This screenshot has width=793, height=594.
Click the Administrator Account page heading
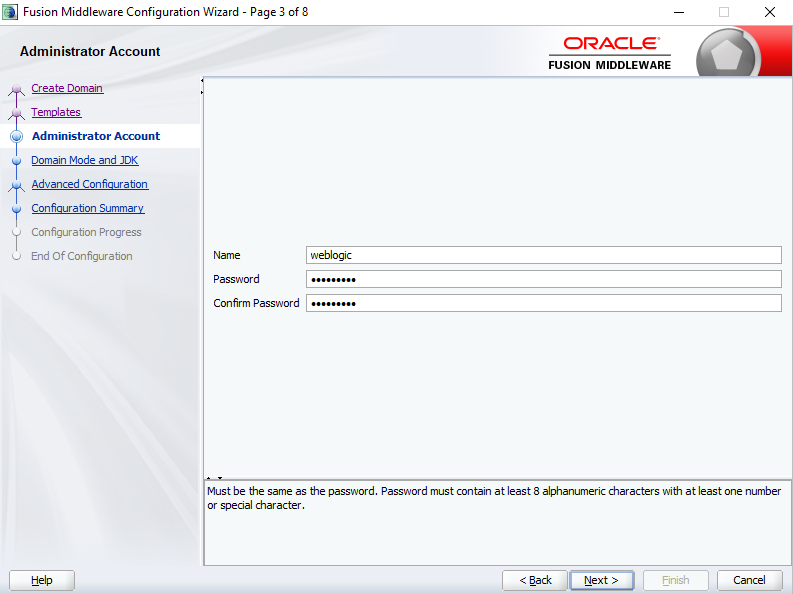pos(90,52)
